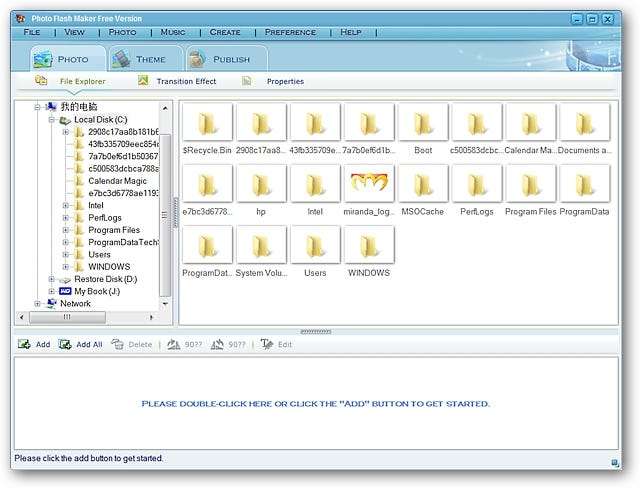Expand the WINDOWS folder tree node
Viewport: 640px width, 488px height.
point(65,266)
